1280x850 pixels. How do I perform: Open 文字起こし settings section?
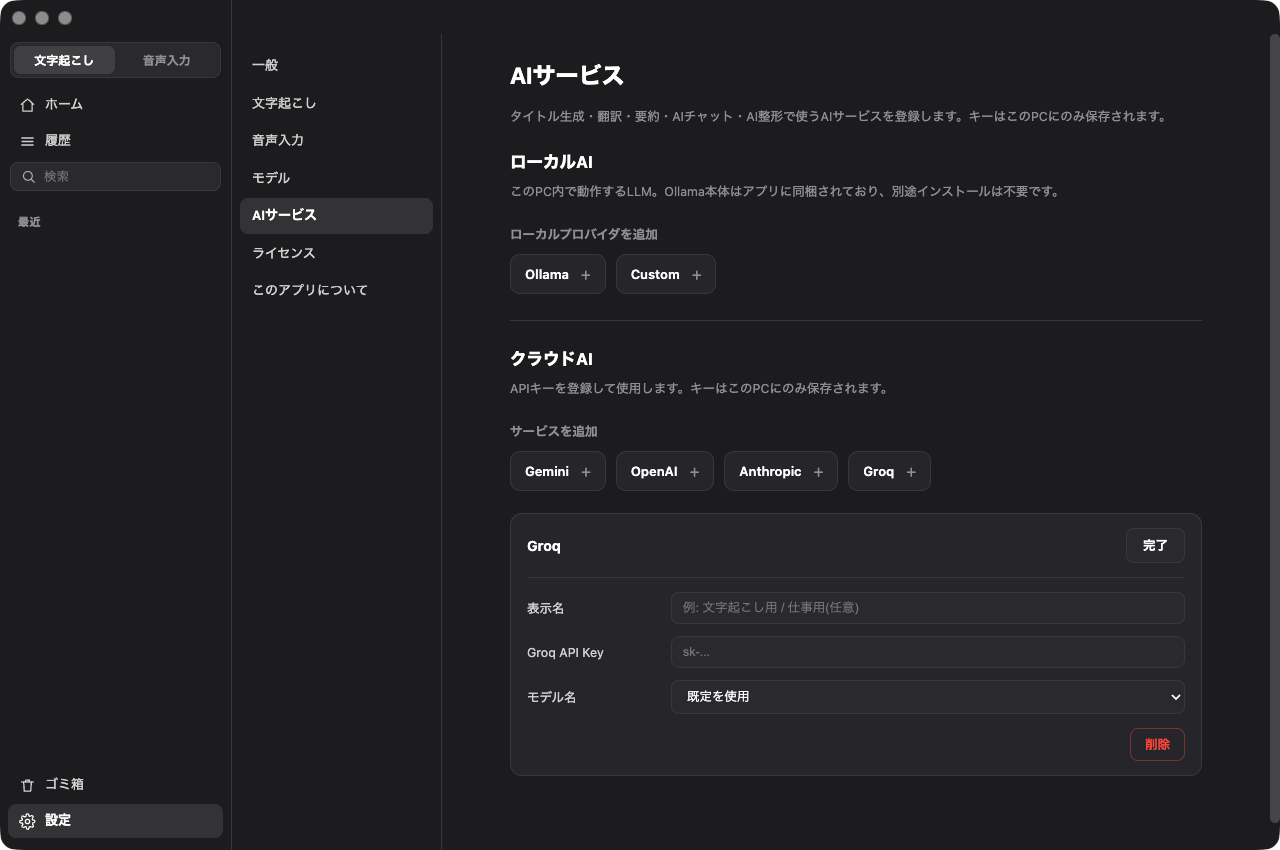tap(336, 103)
